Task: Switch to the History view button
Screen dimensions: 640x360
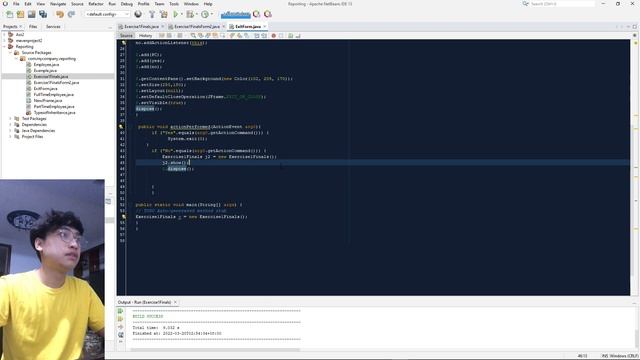Action: pos(145,36)
